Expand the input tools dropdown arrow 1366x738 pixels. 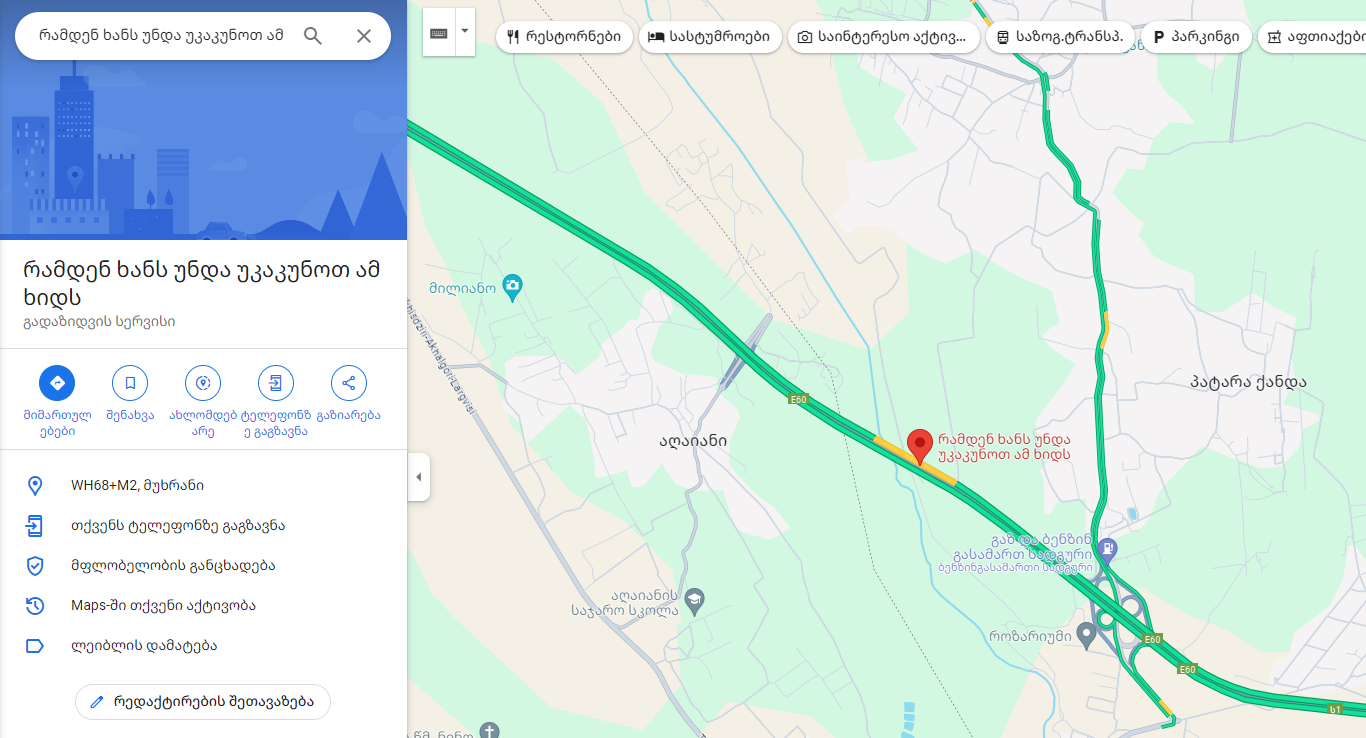pyautogui.click(x=465, y=33)
